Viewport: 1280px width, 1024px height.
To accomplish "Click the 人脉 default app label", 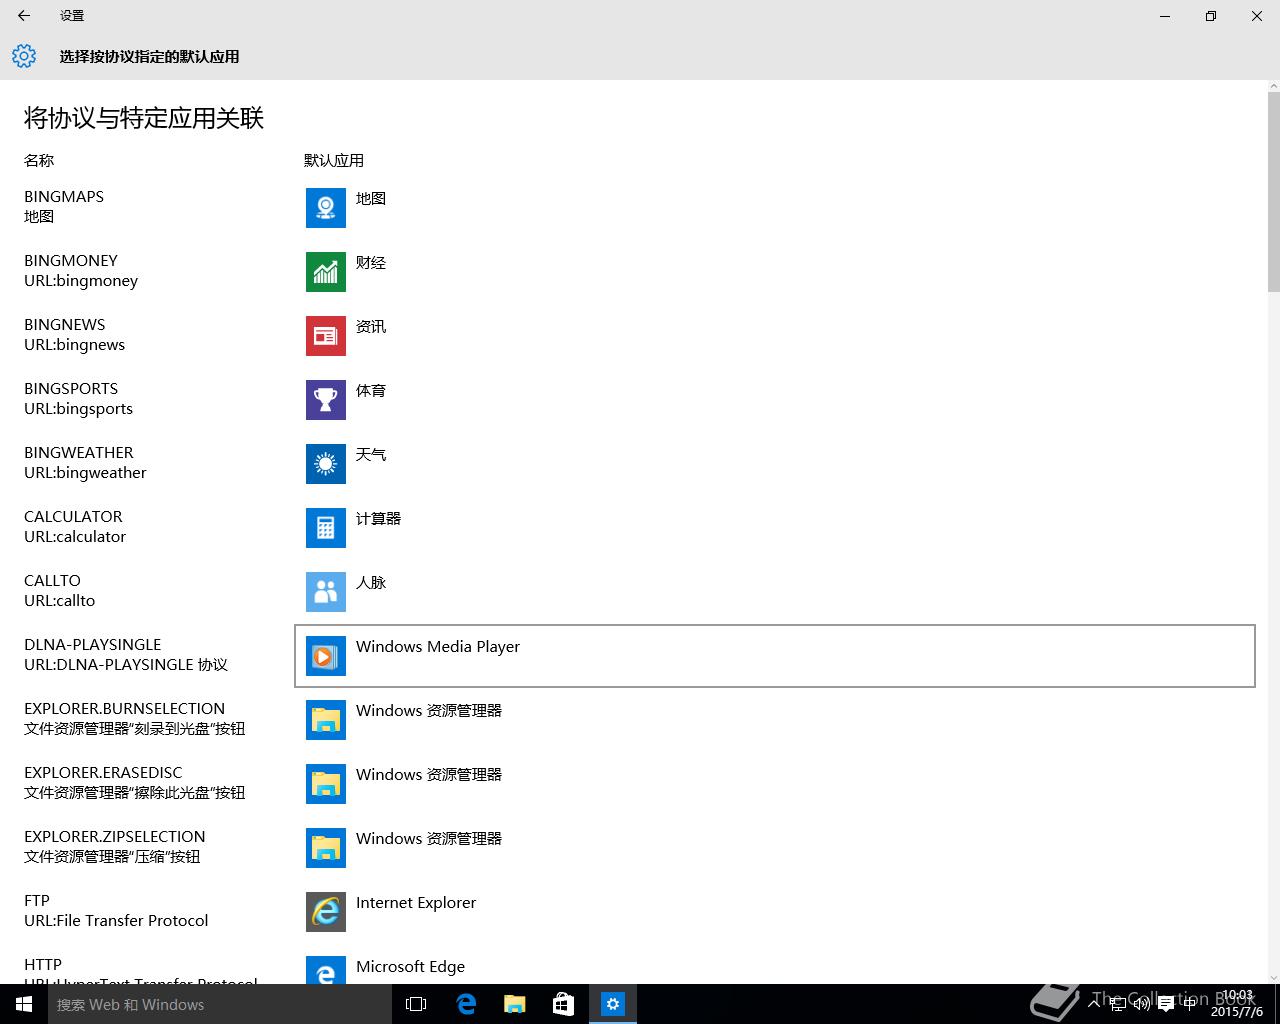I will click(x=371, y=583).
